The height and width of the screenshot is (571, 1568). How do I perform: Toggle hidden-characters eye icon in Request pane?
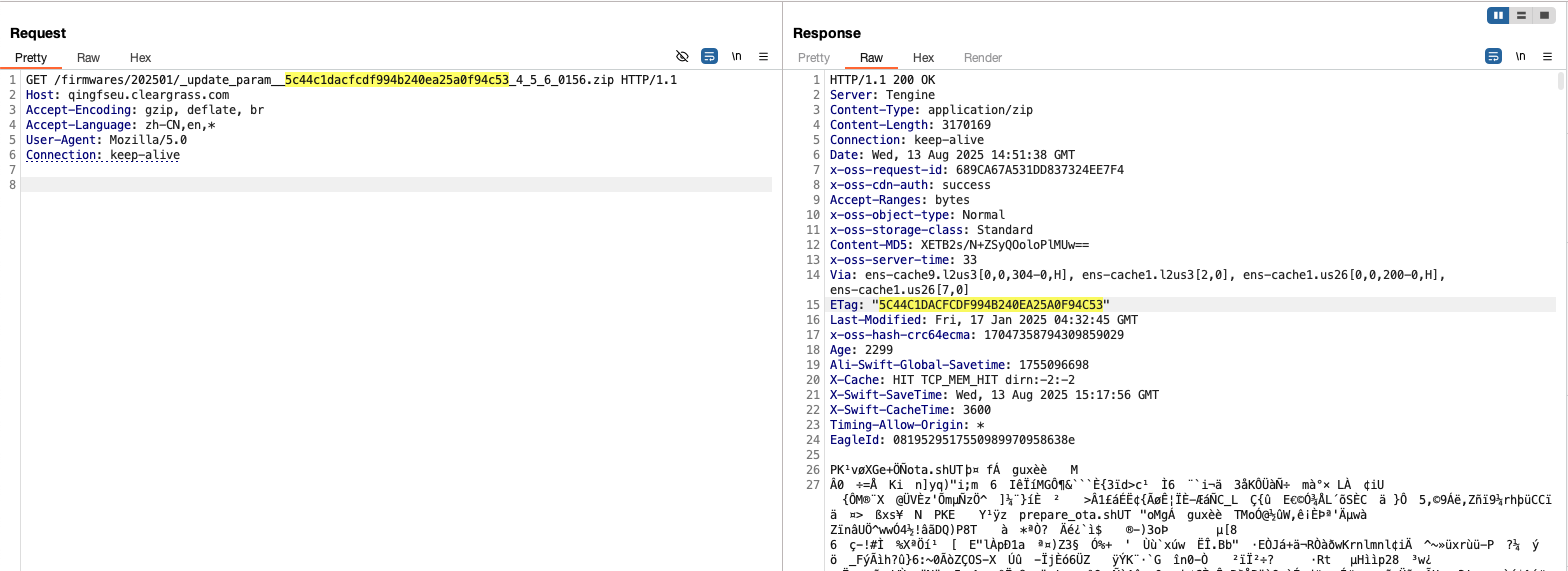(x=683, y=57)
